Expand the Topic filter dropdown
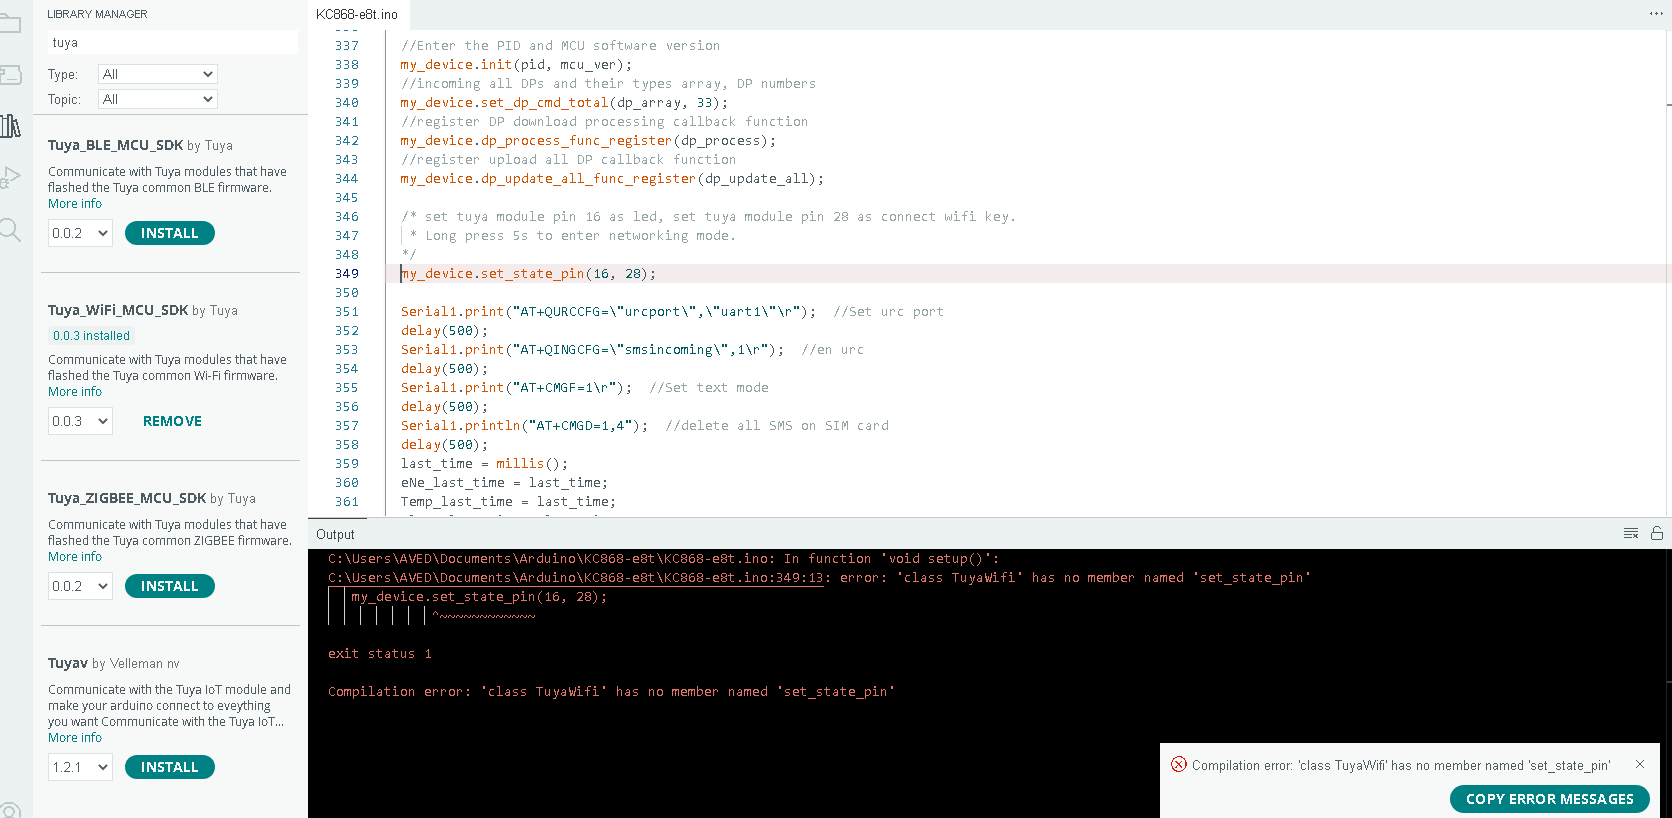Viewport: 1672px width, 818px height. point(157,99)
